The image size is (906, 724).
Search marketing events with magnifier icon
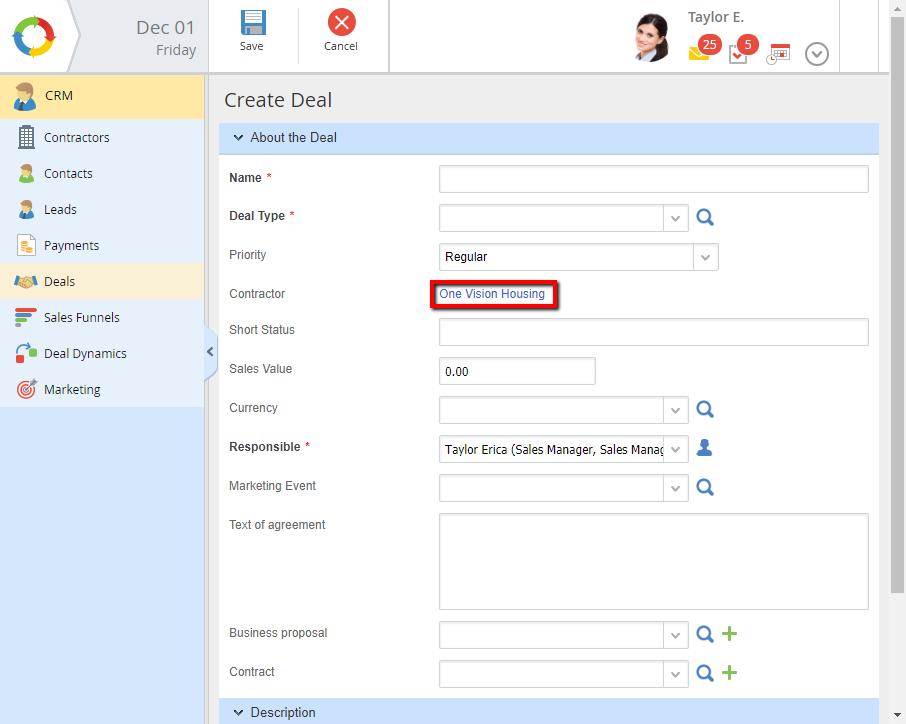(705, 487)
